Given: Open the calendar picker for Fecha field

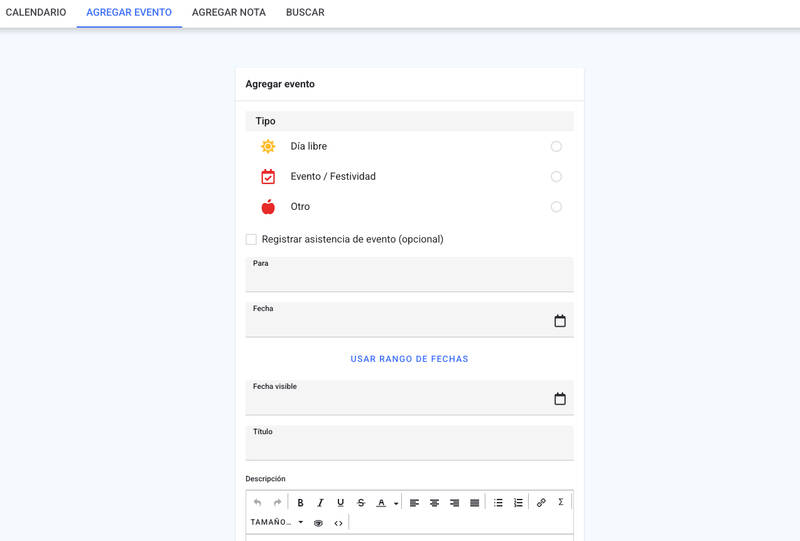Looking at the screenshot, I should tap(560, 321).
